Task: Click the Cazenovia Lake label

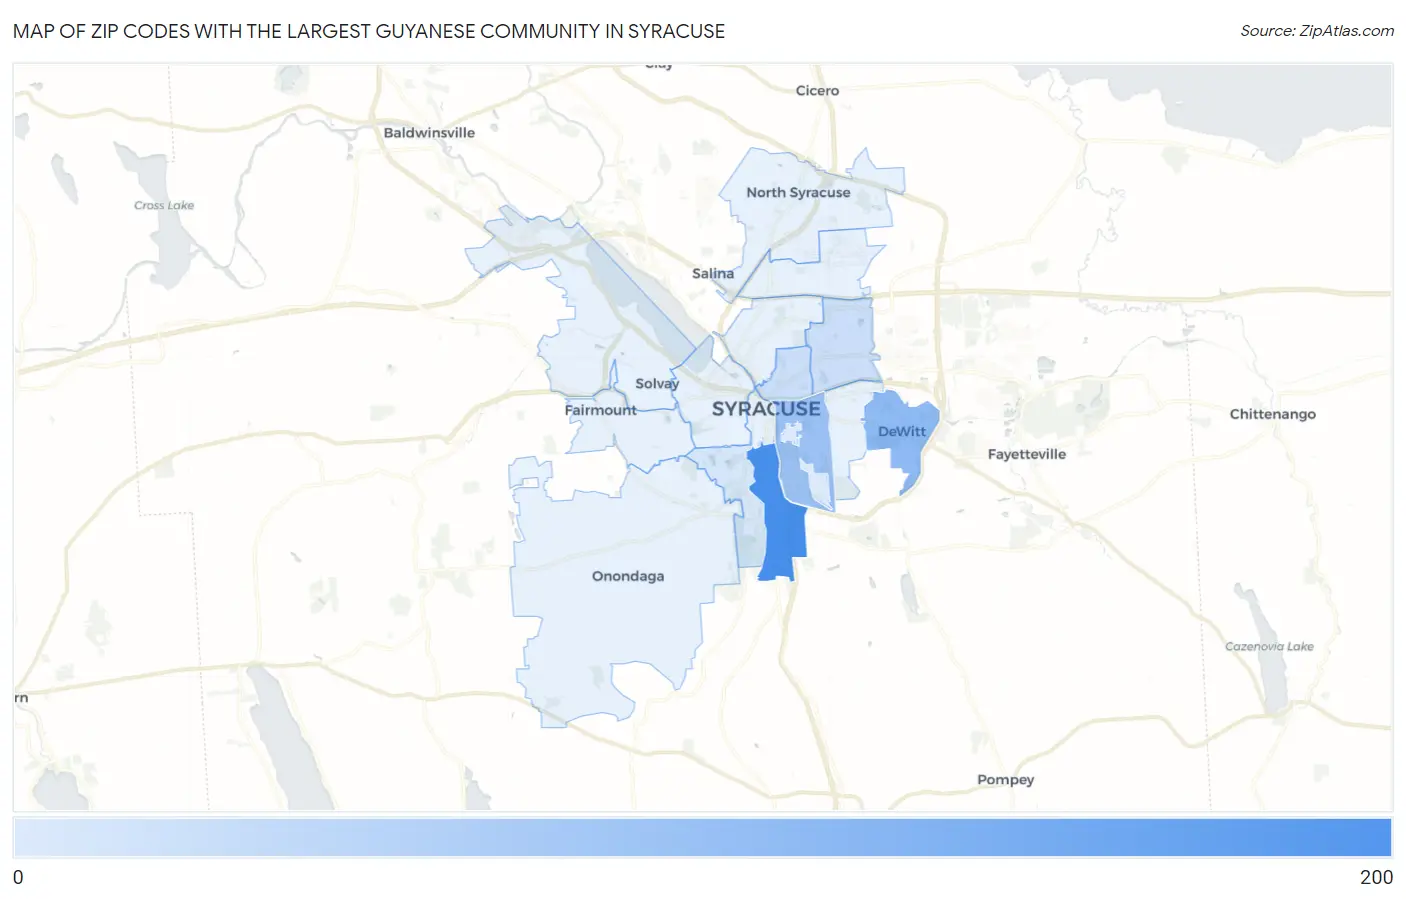Action: point(1269,646)
